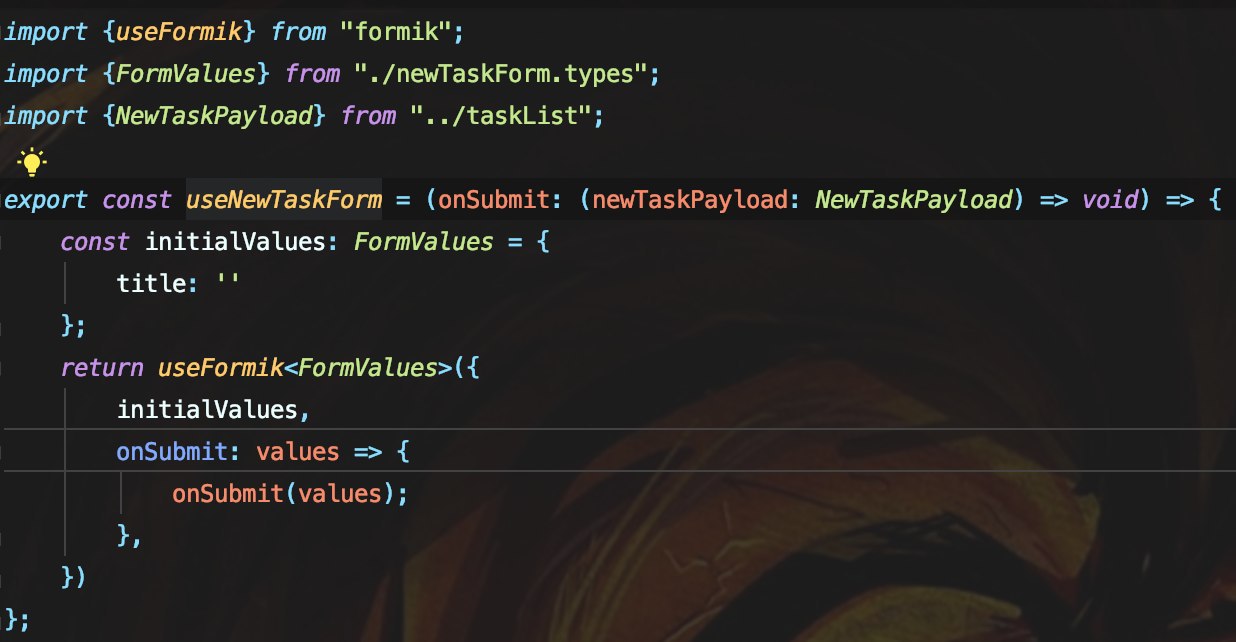Click "FormValues" generic inside the angle brackets

pyautogui.click(x=368, y=368)
